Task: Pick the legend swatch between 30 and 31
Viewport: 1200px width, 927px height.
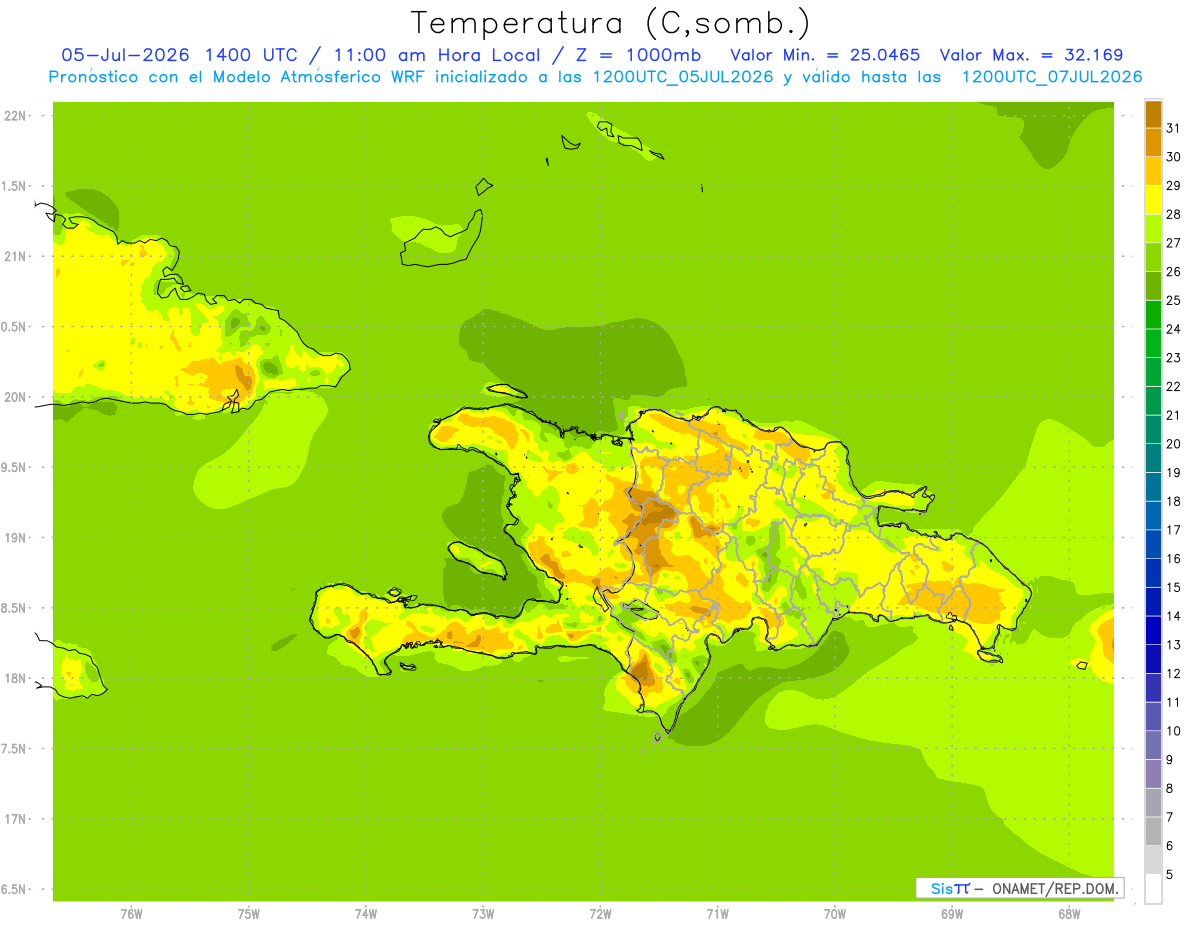Action: [1153, 143]
